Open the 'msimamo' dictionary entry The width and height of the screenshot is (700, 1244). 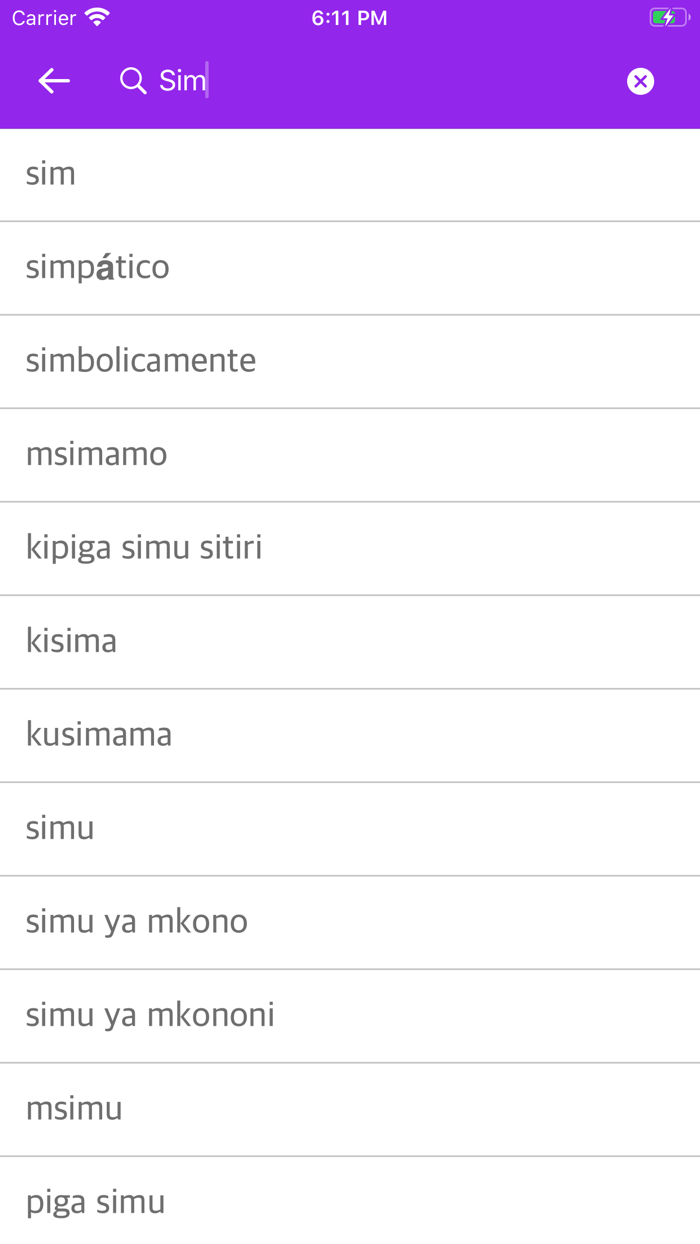350,454
